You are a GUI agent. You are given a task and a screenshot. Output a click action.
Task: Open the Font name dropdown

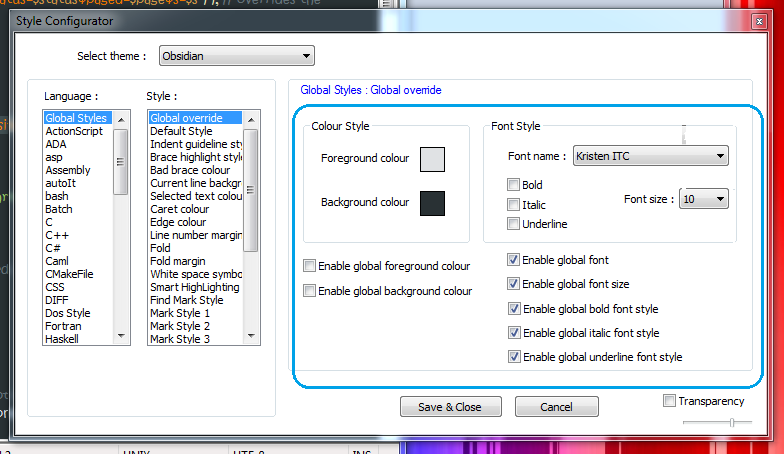point(650,156)
